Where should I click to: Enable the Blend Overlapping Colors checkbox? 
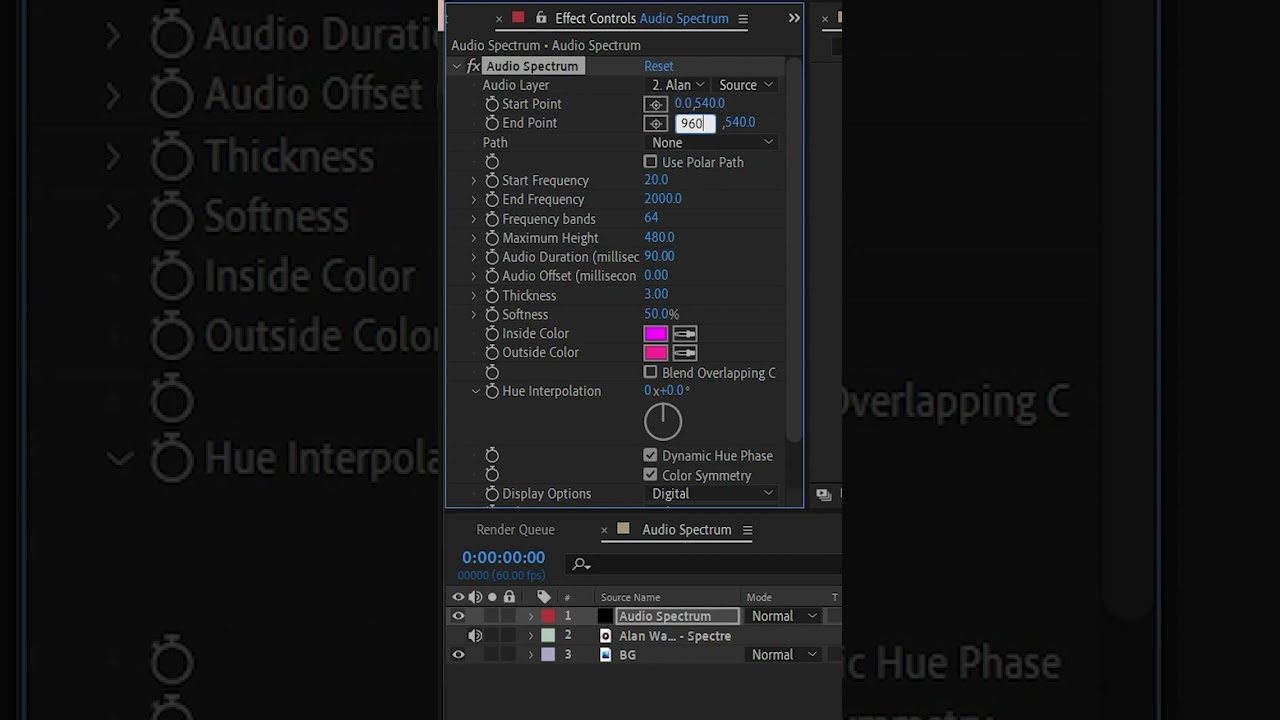pyautogui.click(x=651, y=372)
